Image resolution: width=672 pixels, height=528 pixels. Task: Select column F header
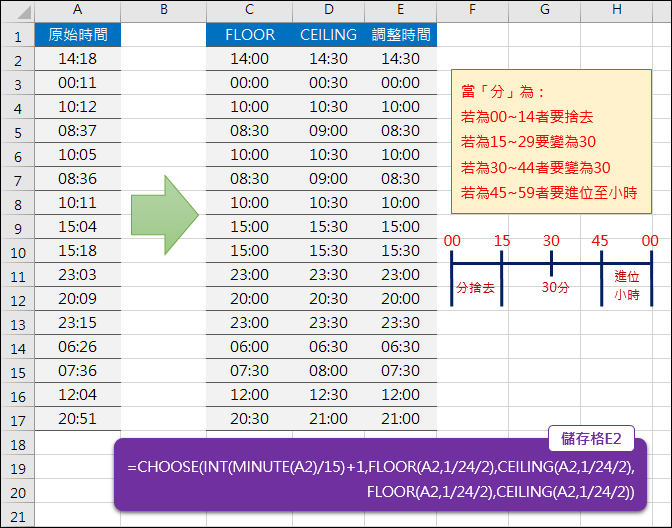coord(472,10)
